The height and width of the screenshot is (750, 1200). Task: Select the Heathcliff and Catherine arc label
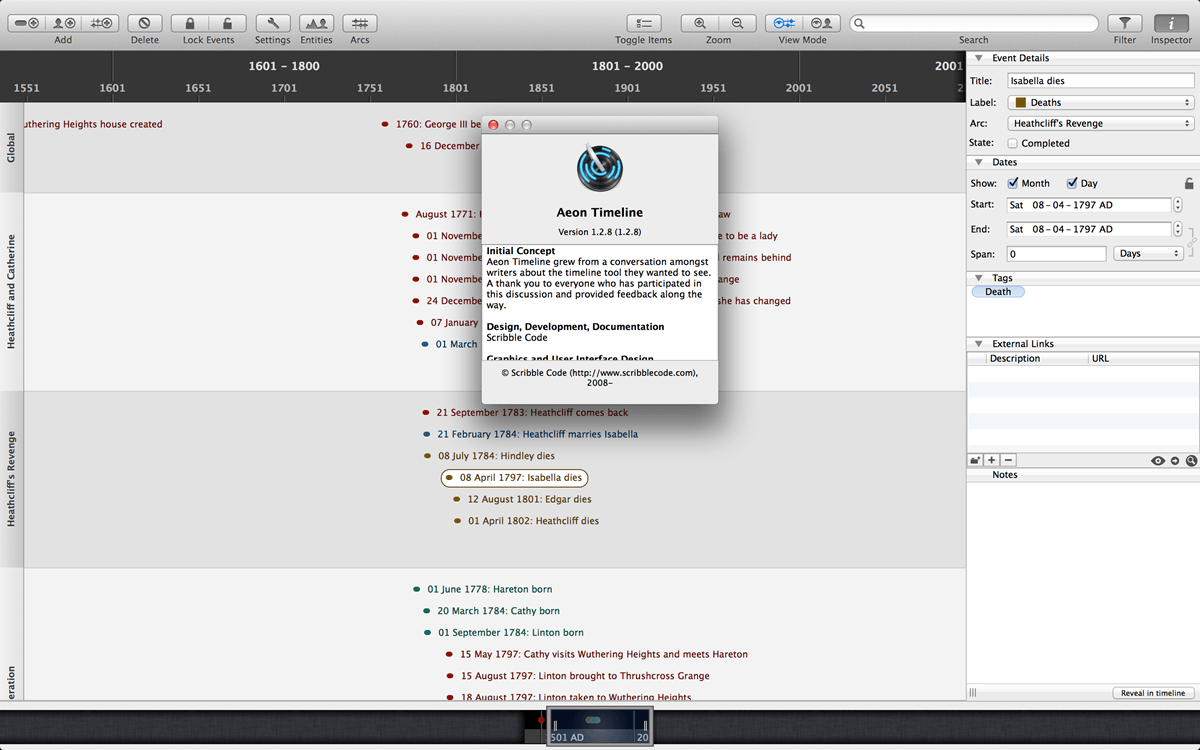(x=11, y=291)
